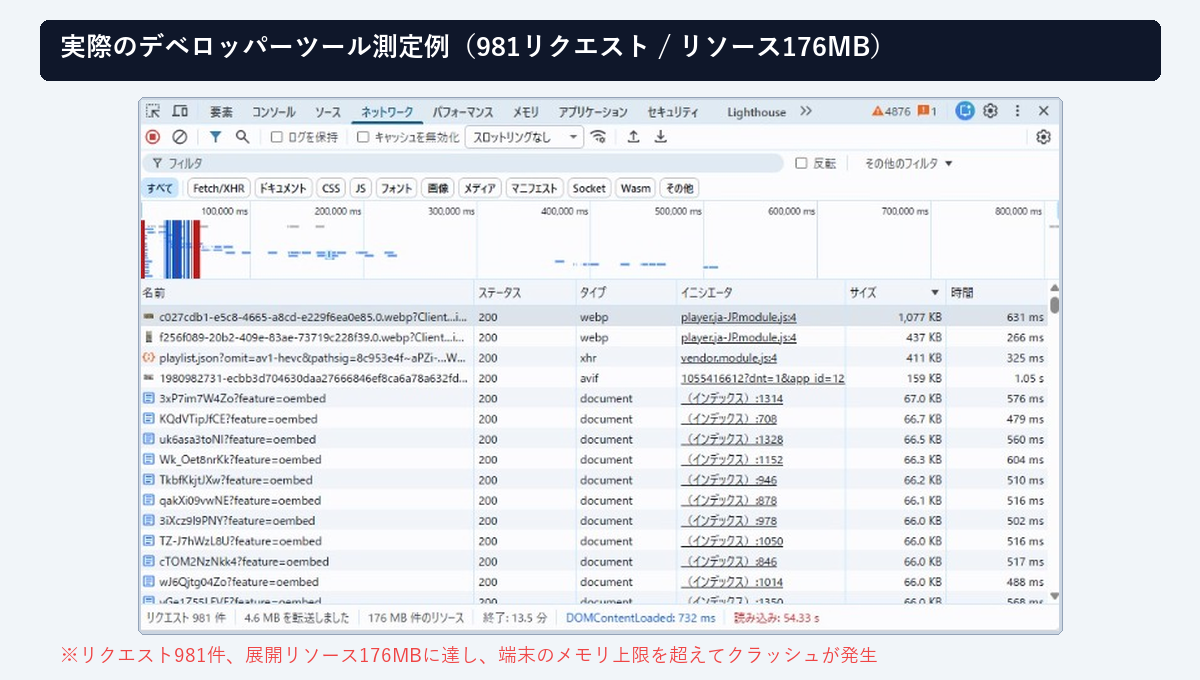Viewport: 1200px width, 680px height.
Task: Select request 3xP7im7W4Zo?feature=oembed
Action: pyautogui.click(x=594, y=399)
